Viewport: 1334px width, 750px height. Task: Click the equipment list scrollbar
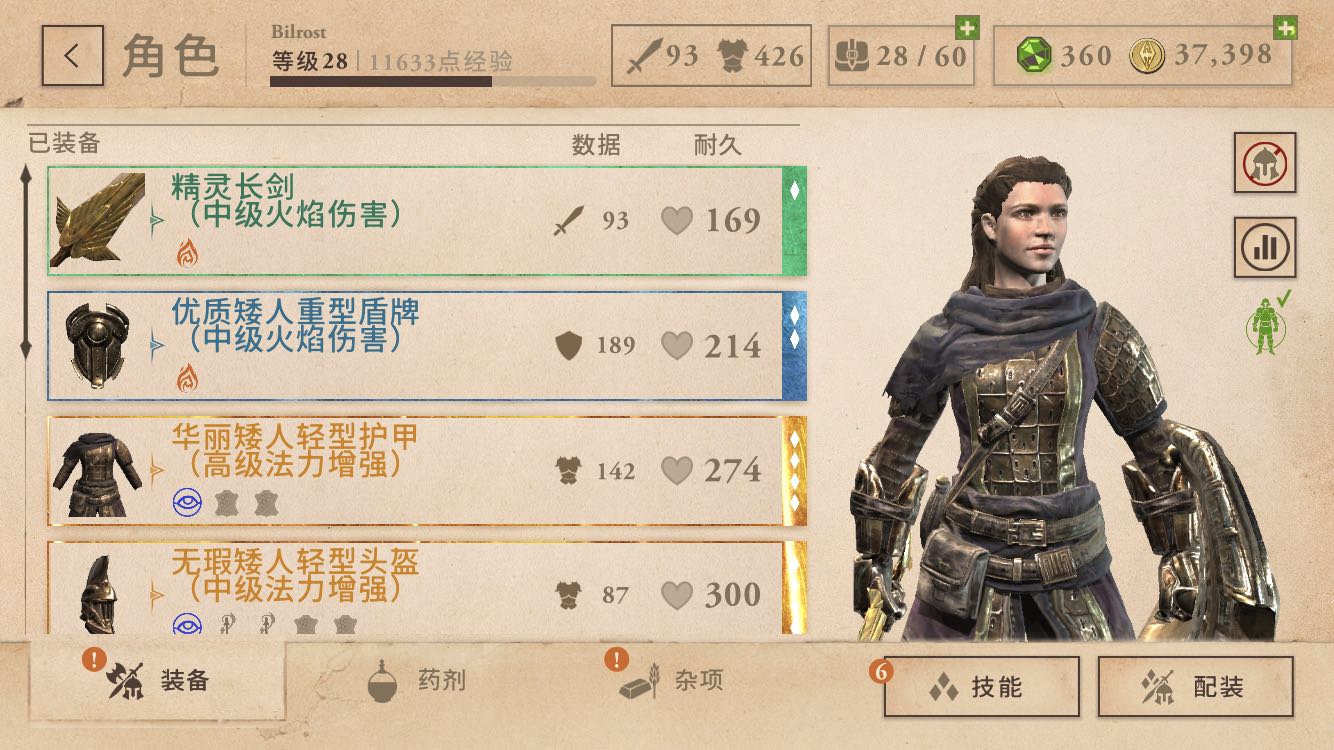click(26, 262)
